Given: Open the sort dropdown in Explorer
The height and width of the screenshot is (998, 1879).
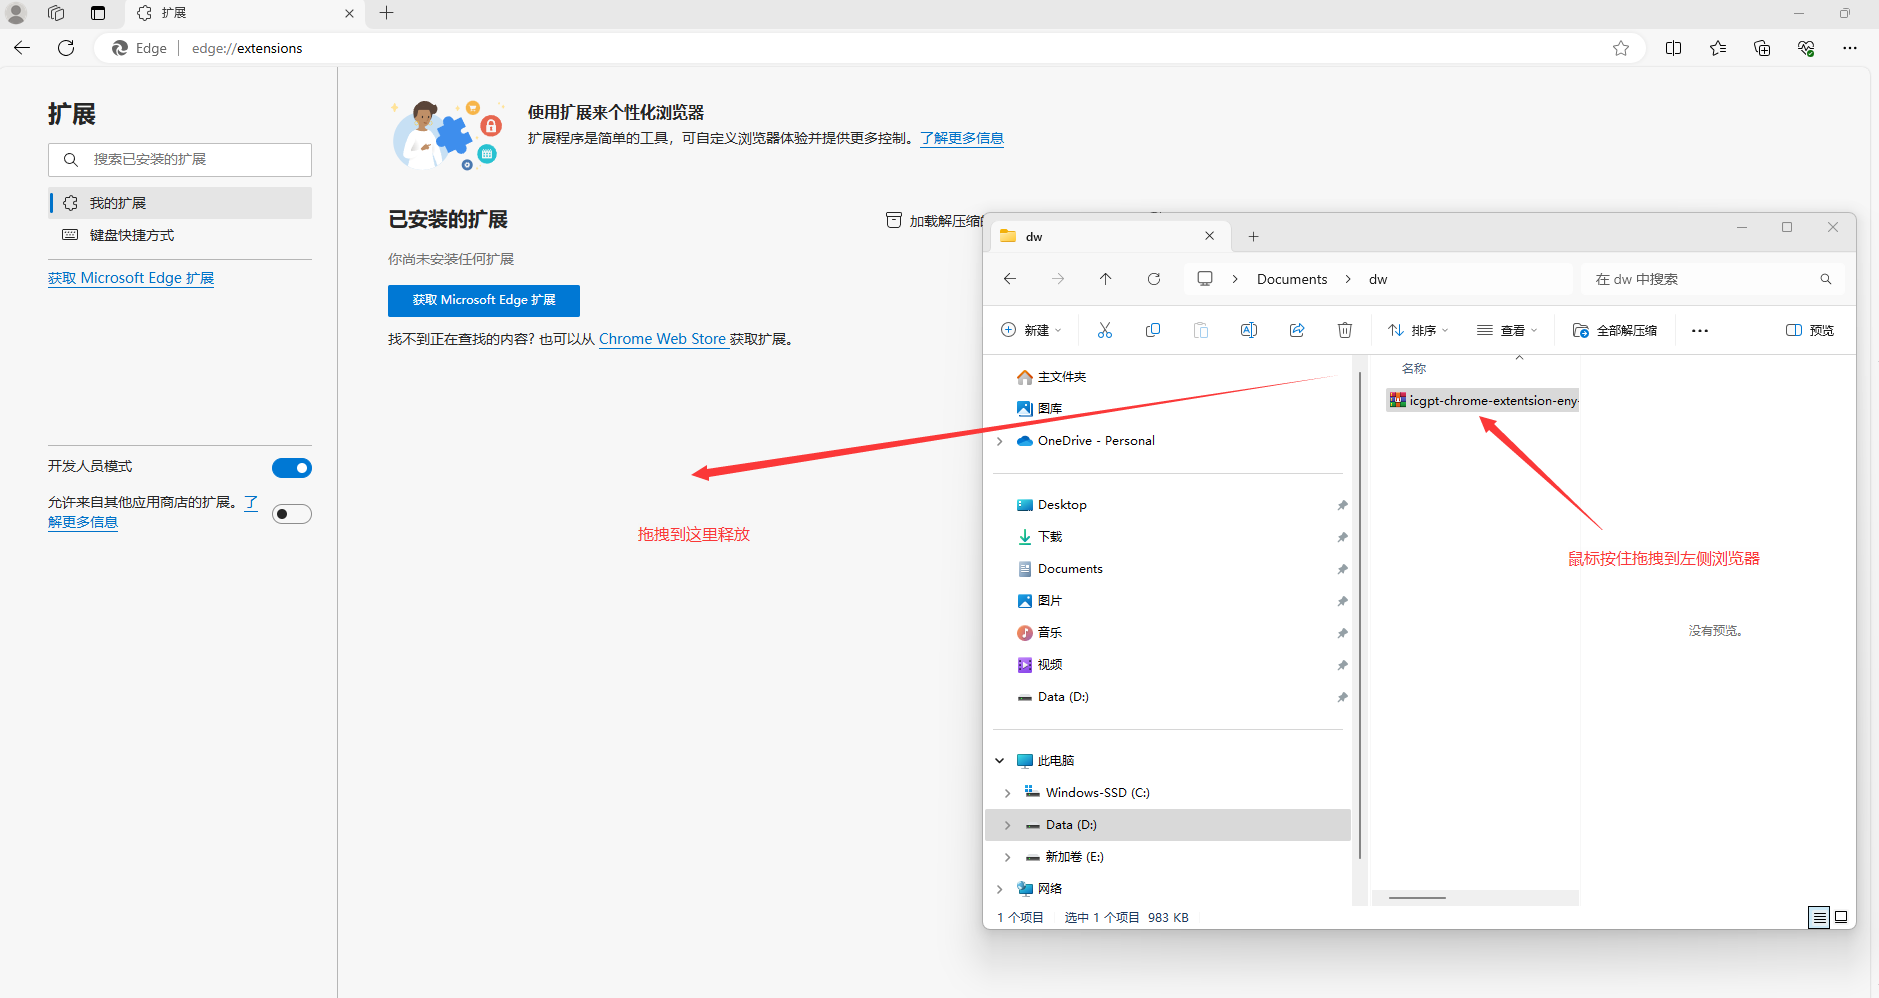Looking at the screenshot, I should point(1418,330).
